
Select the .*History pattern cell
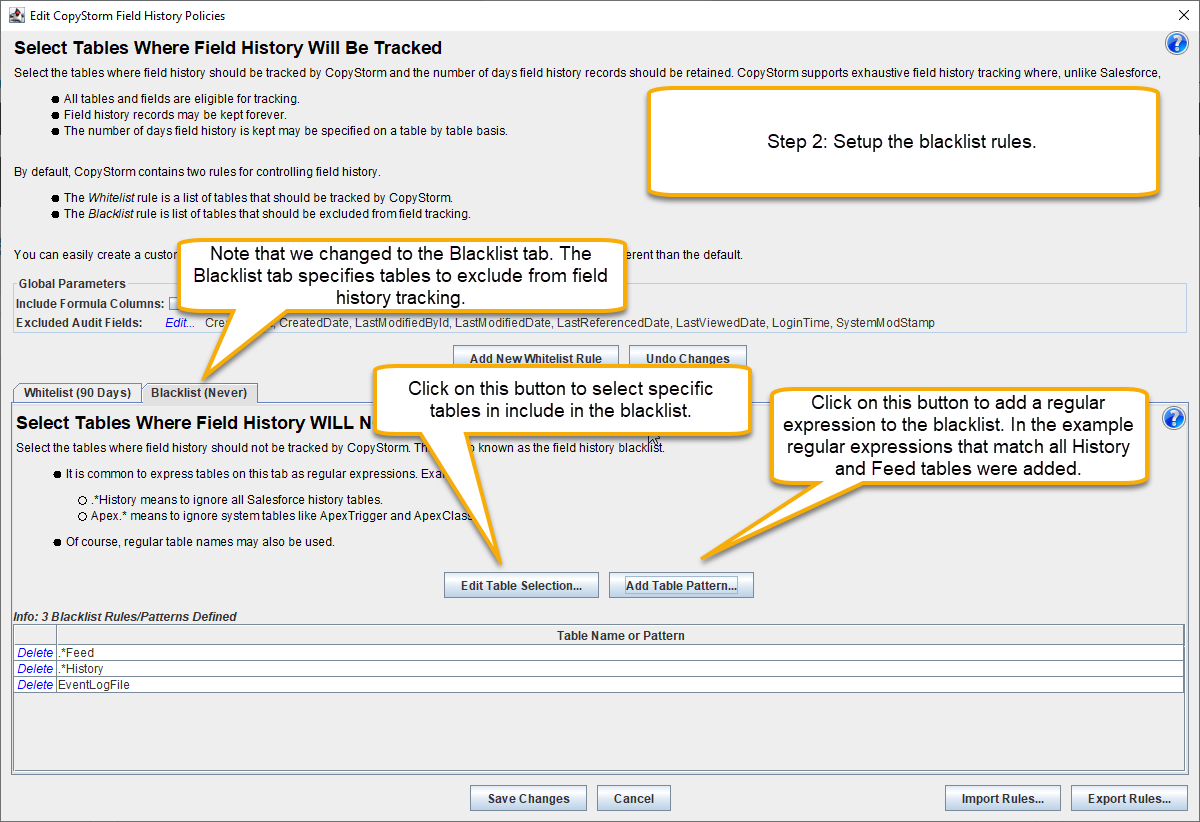click(x=620, y=669)
